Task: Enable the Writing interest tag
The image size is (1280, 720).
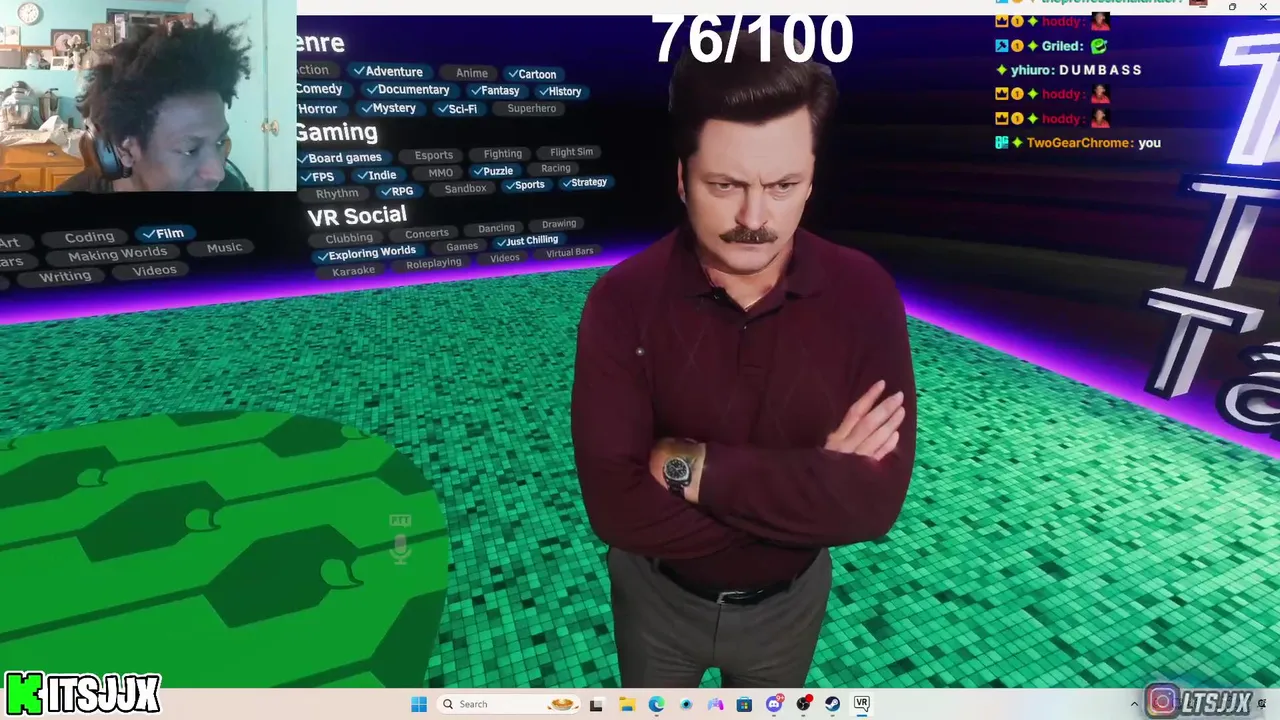Action: coord(65,277)
